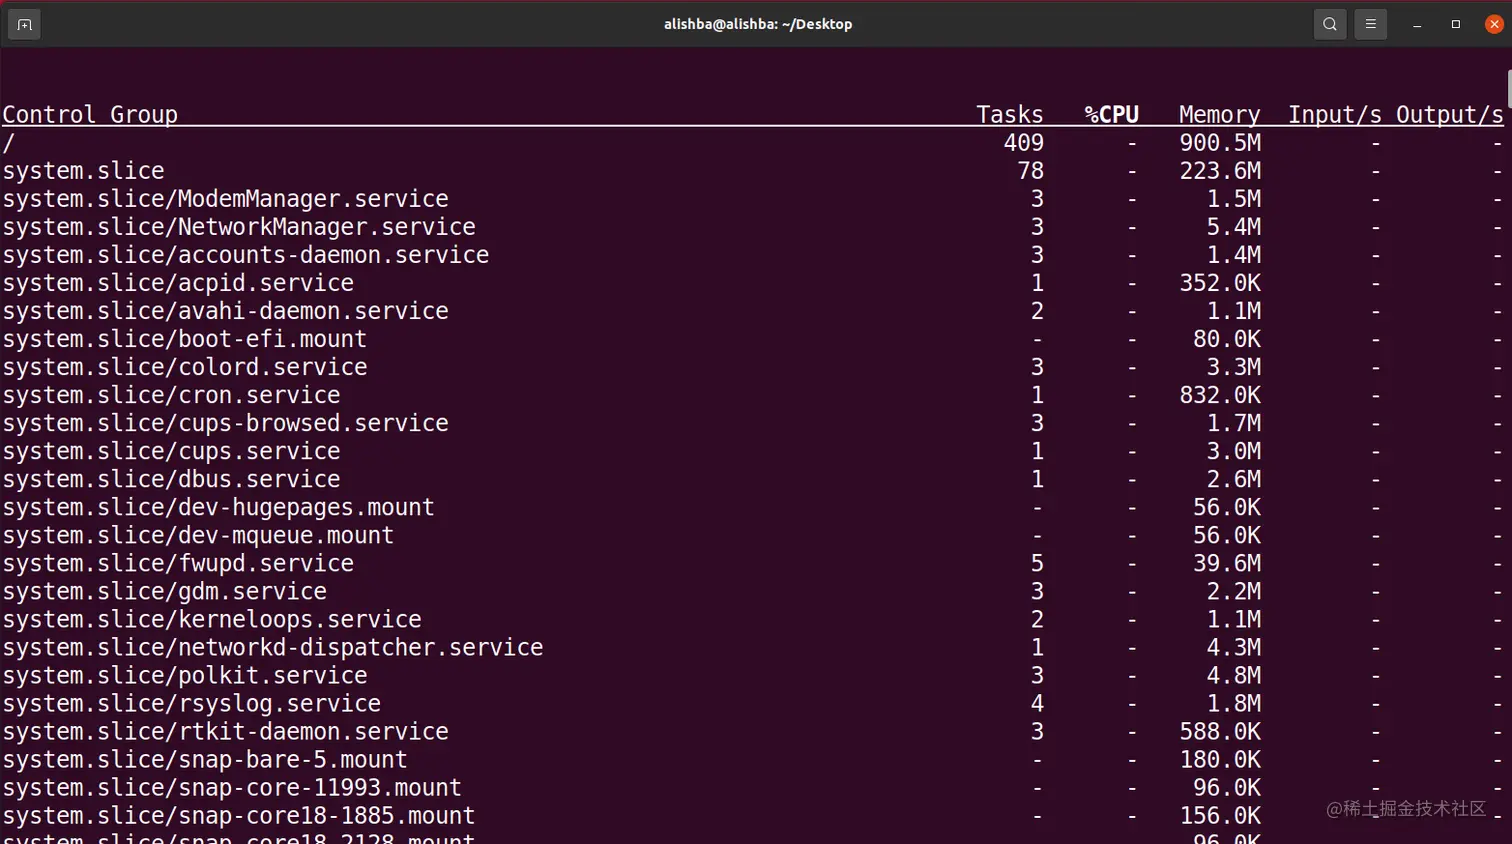Select system.slice/dbus.service row

pos(752,479)
